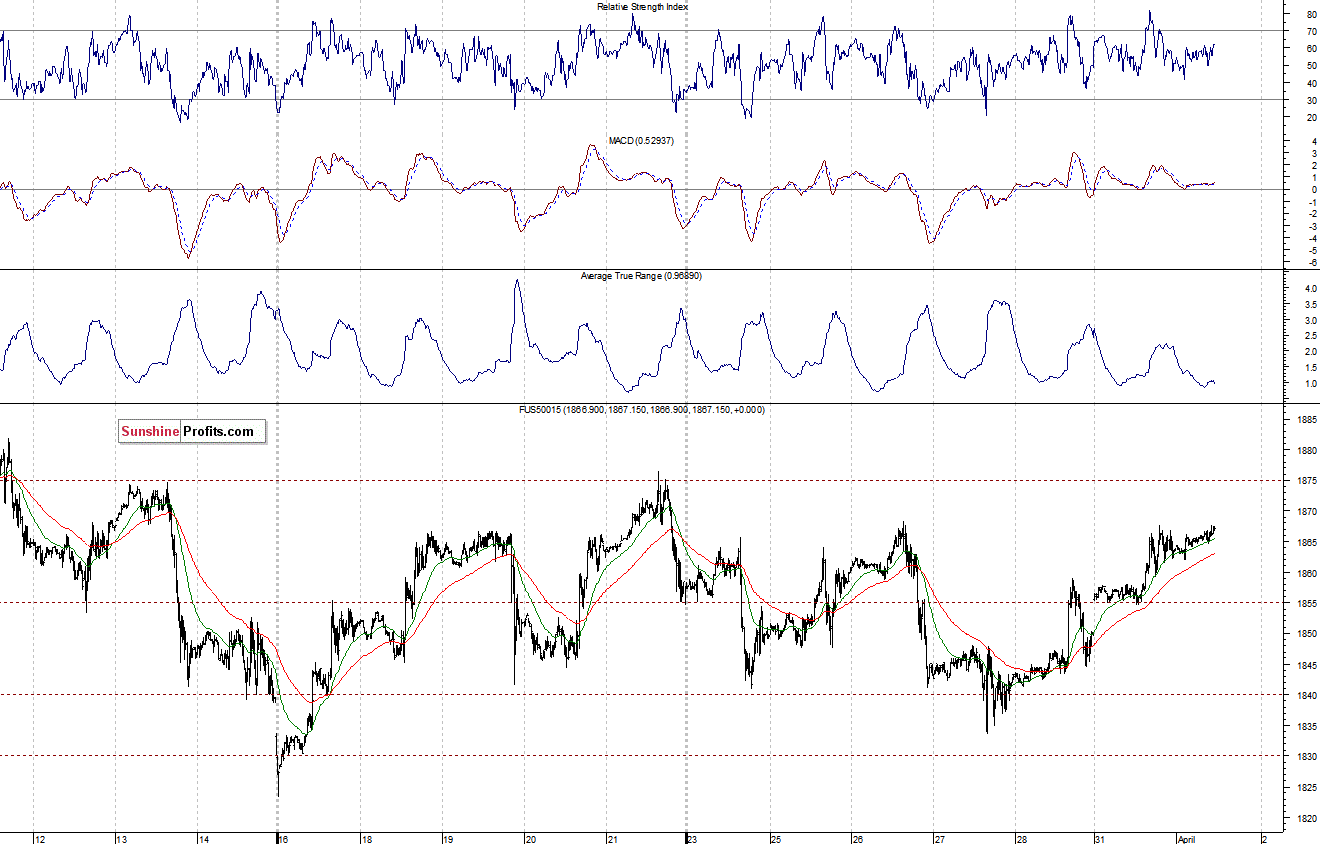Image resolution: width=1320 pixels, height=844 pixels.
Task: Click the 1.5 value on ATR axis
Action: [x=1310, y=368]
